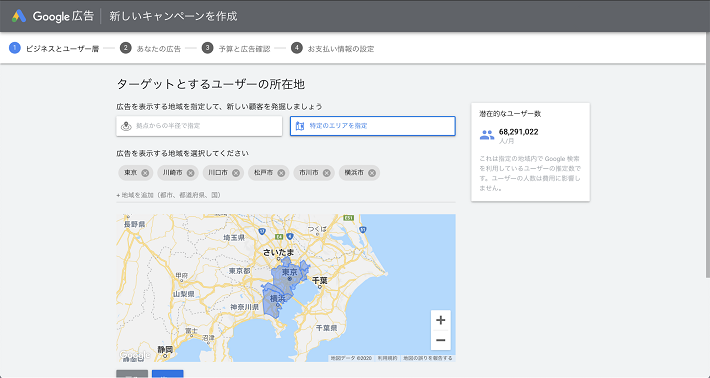The image size is (710, 378).
Task: Click the さいたま label on the map
Action: [x=278, y=253]
